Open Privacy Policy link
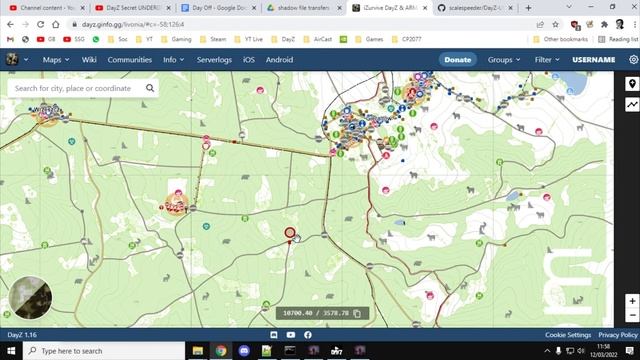The width and height of the screenshot is (640, 360). point(618,335)
